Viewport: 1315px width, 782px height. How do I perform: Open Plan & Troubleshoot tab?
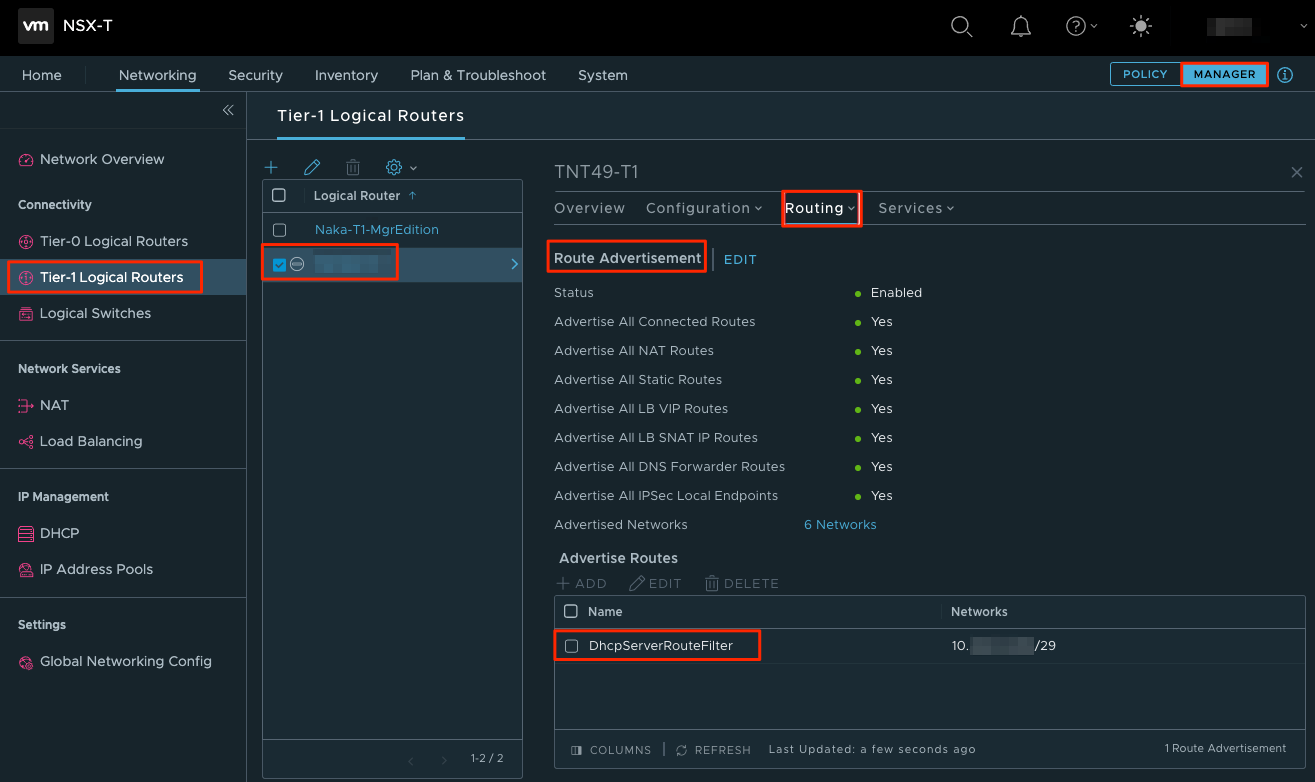tap(478, 75)
